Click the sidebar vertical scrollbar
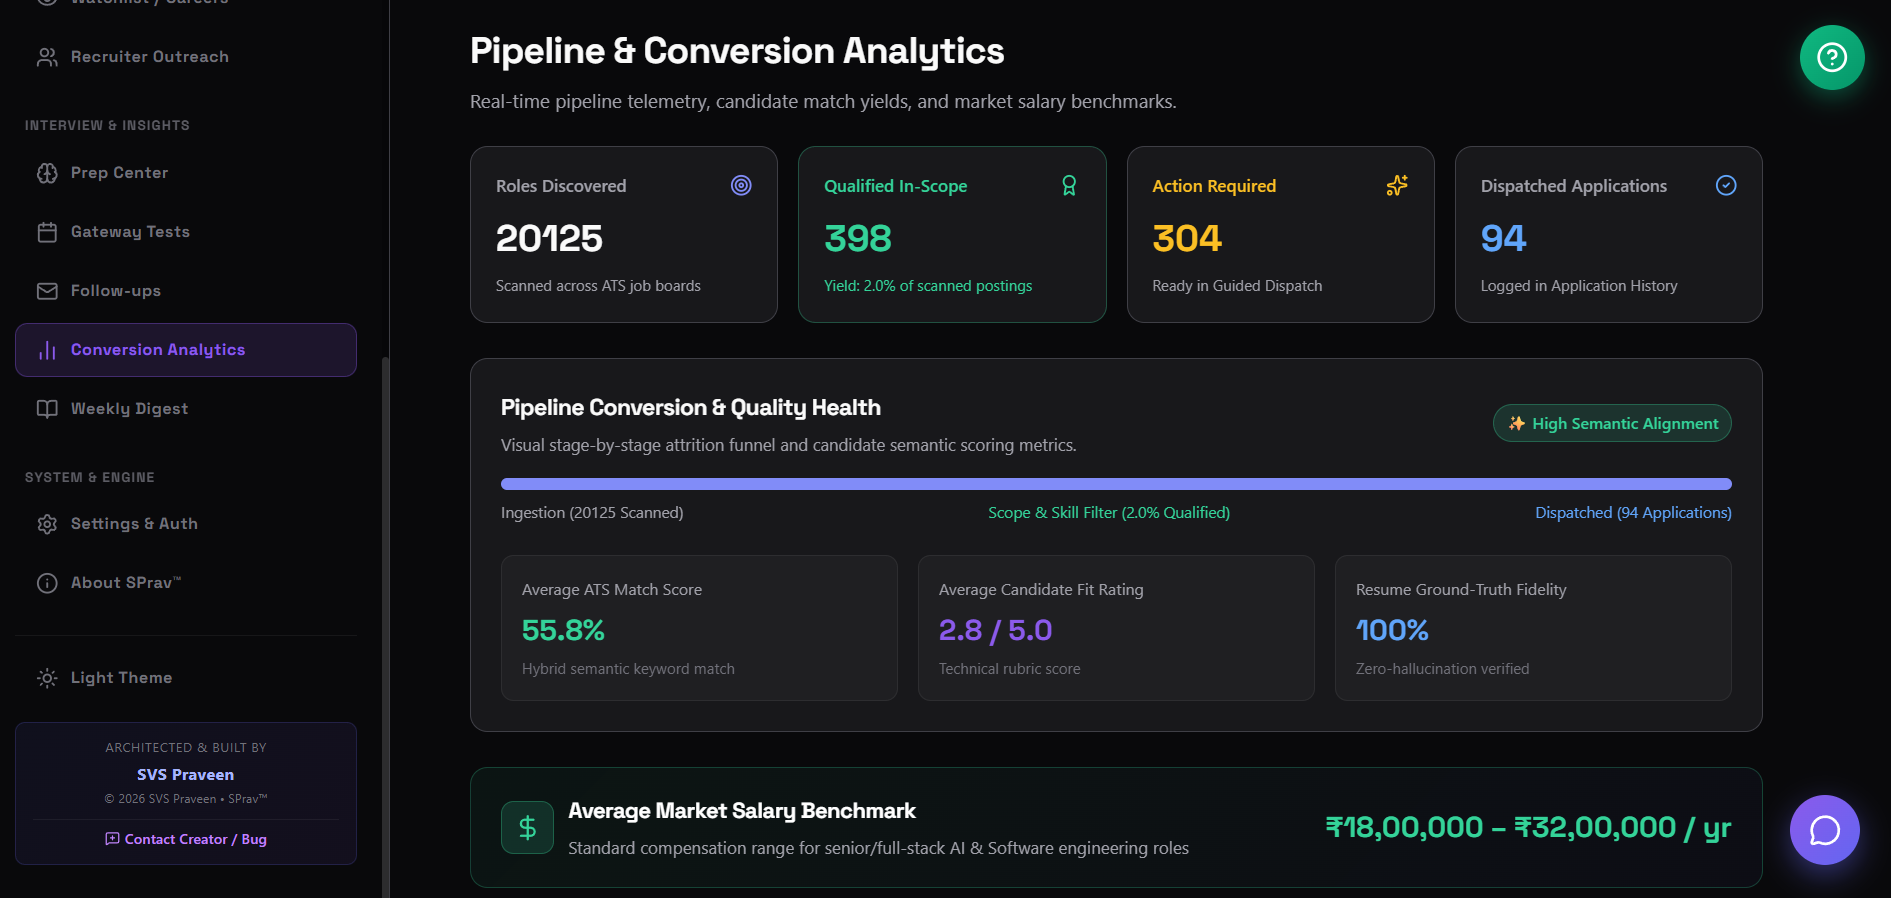Viewport: 1891px width, 898px height. pos(385,625)
